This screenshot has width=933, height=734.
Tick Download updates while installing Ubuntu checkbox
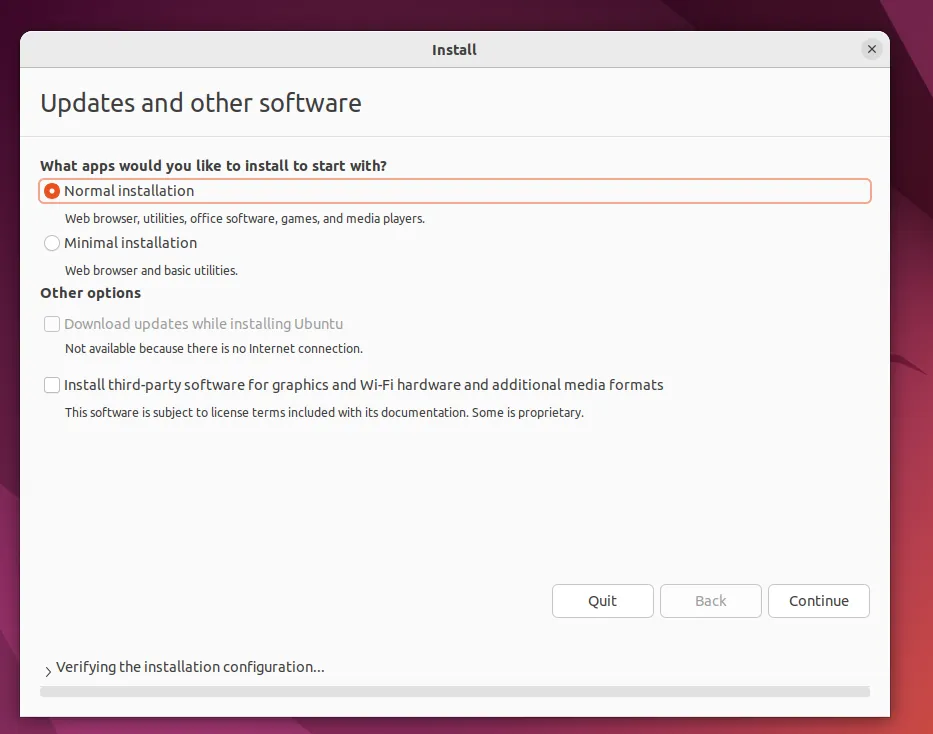[x=52, y=324]
